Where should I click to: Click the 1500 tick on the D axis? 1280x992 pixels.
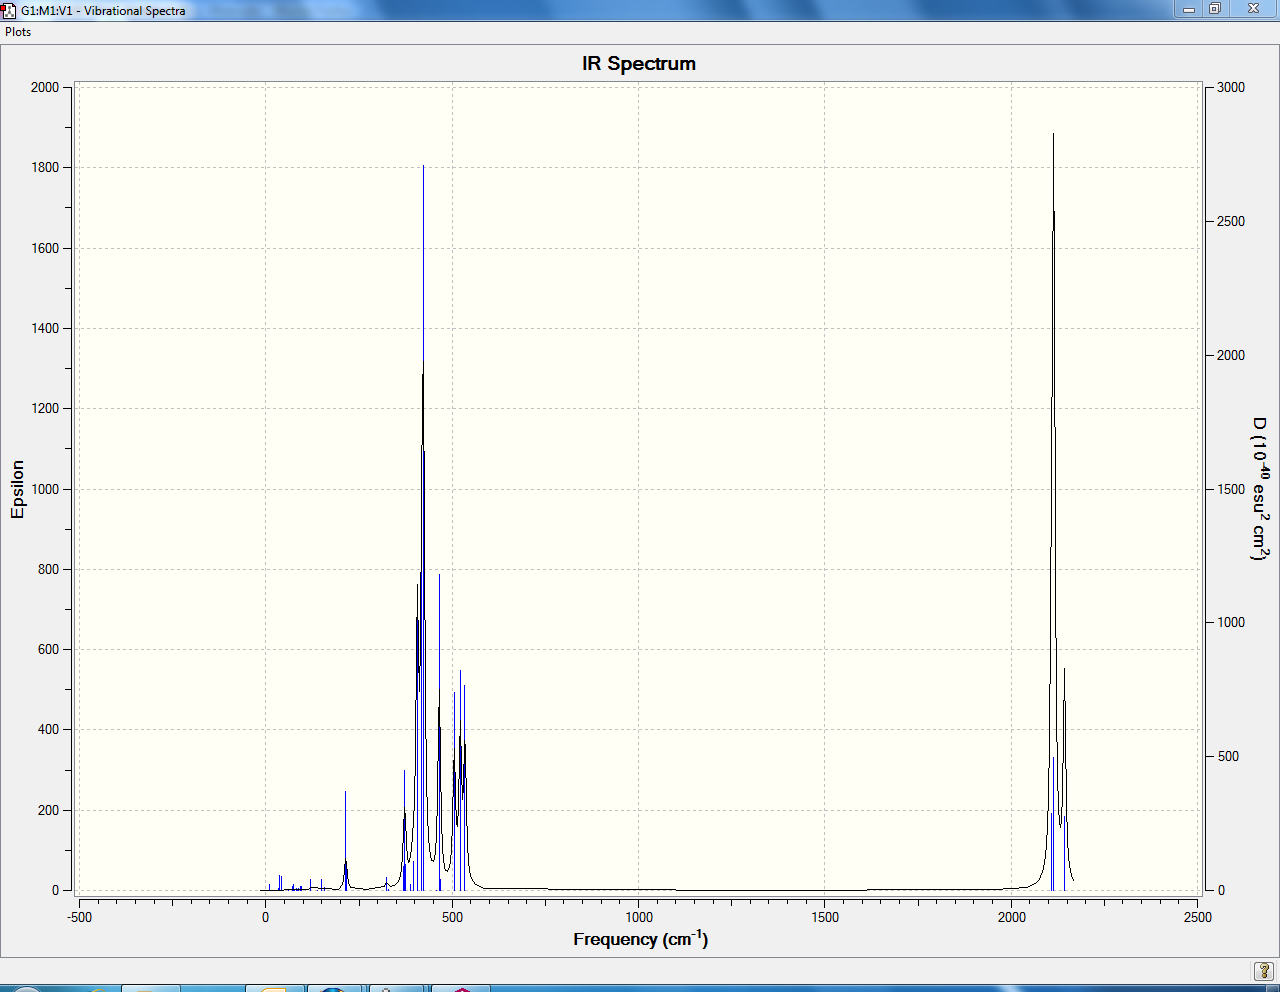[1231, 489]
